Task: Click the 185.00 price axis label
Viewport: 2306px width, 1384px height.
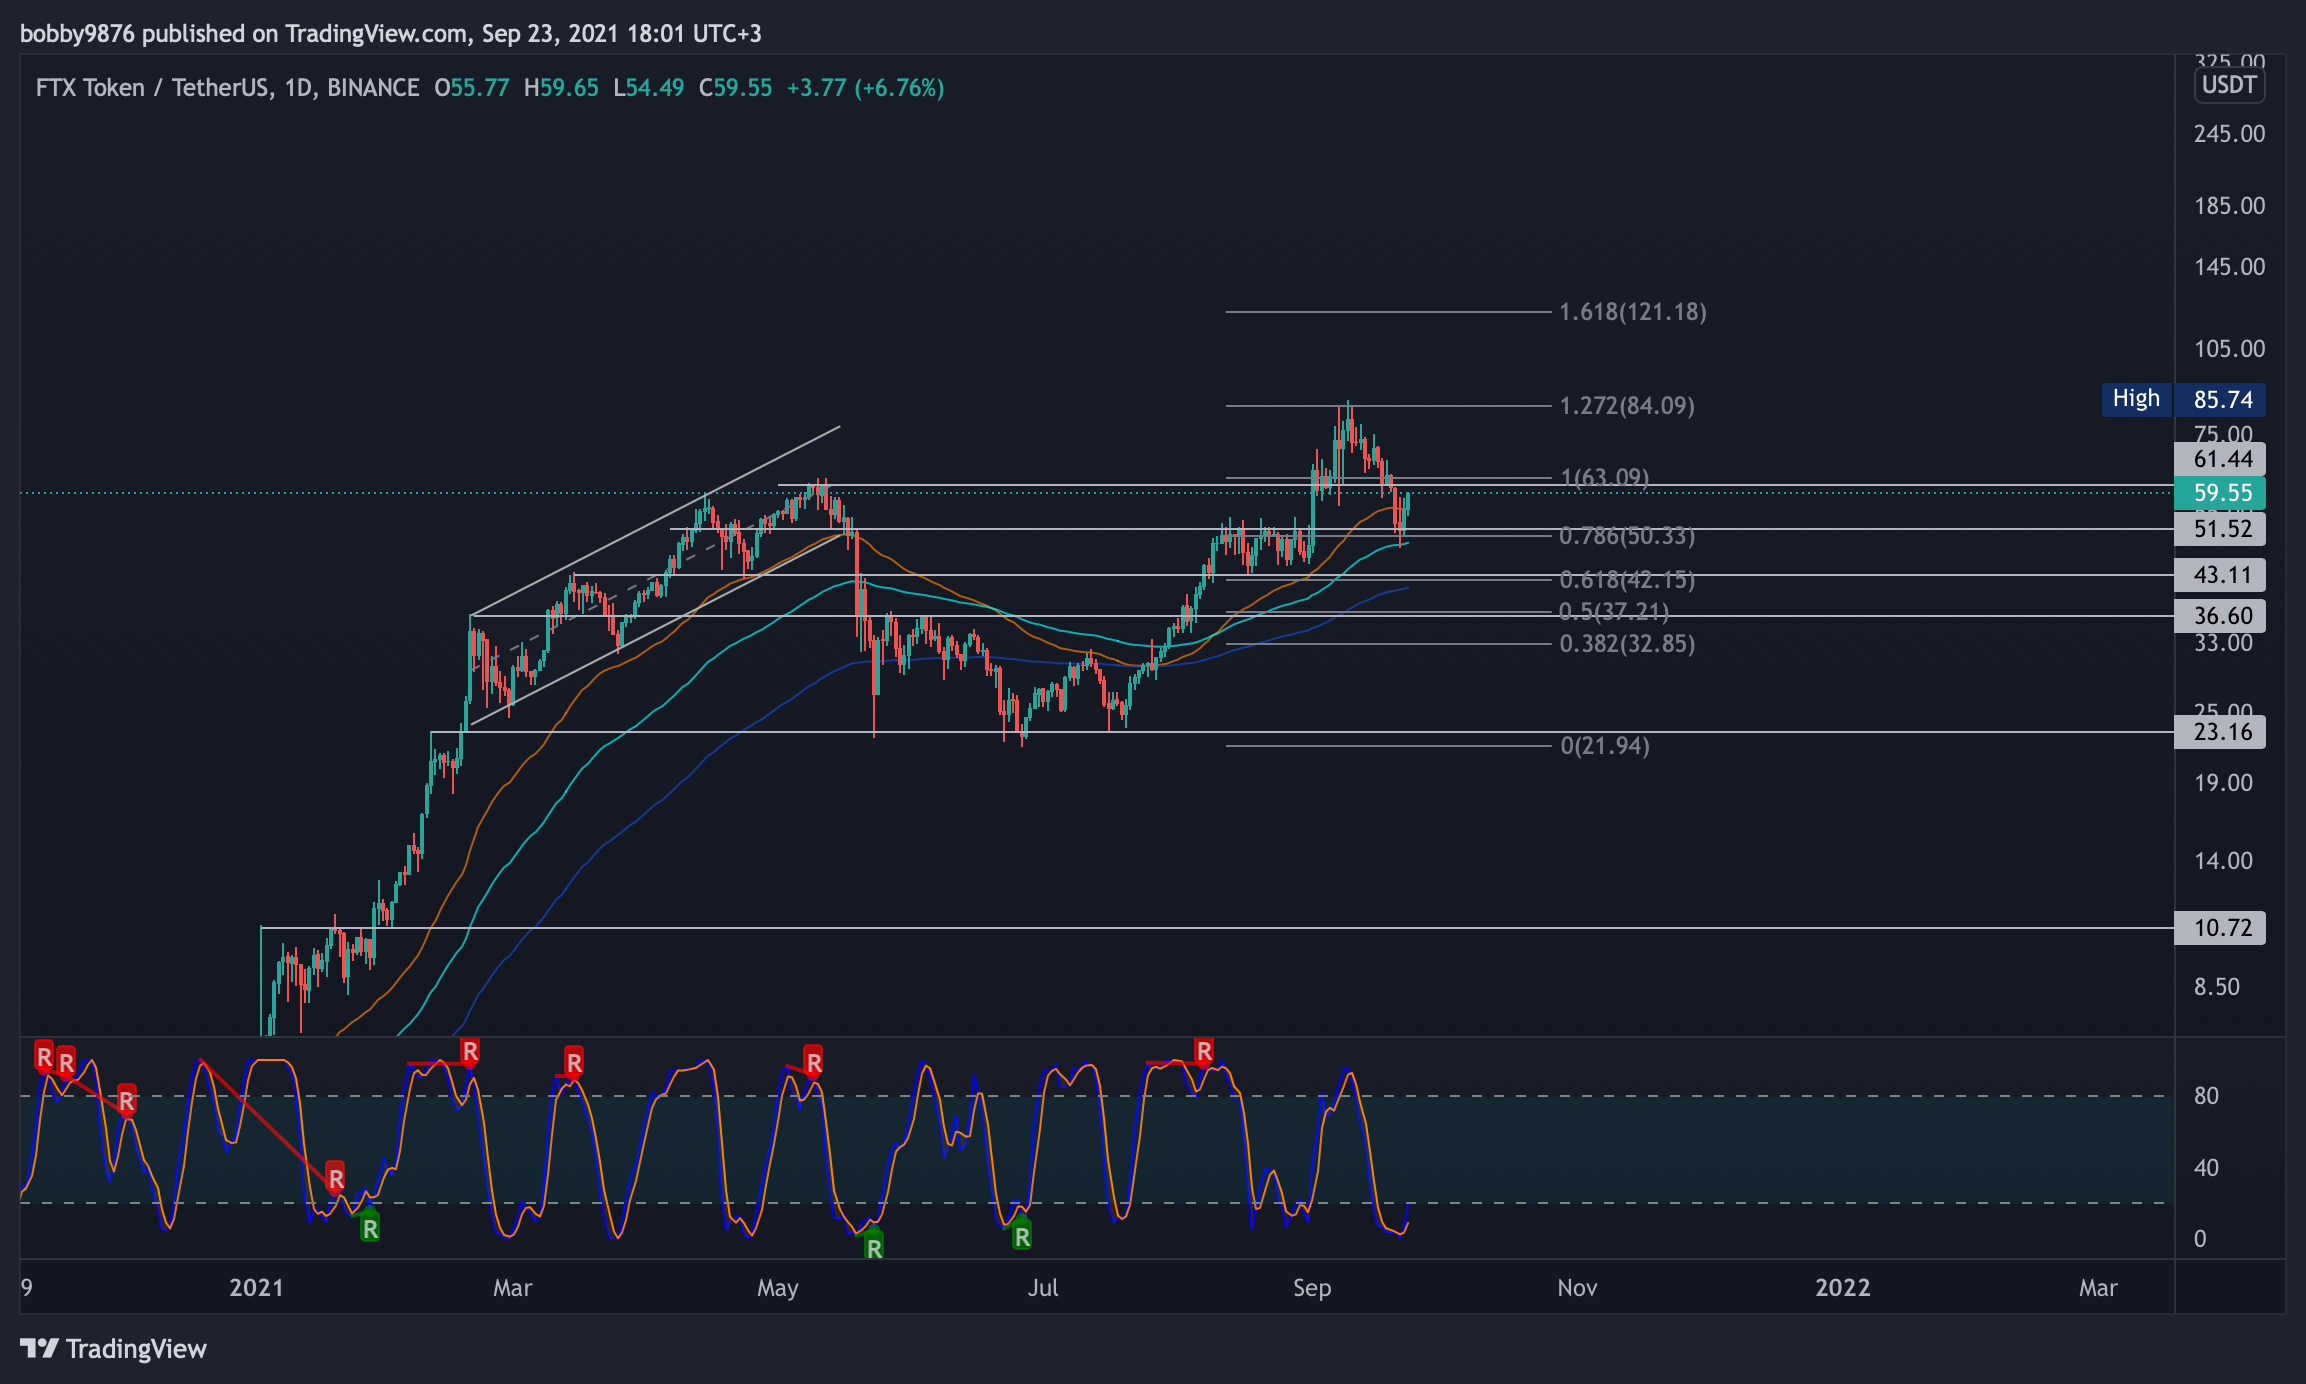Action: click(2229, 206)
